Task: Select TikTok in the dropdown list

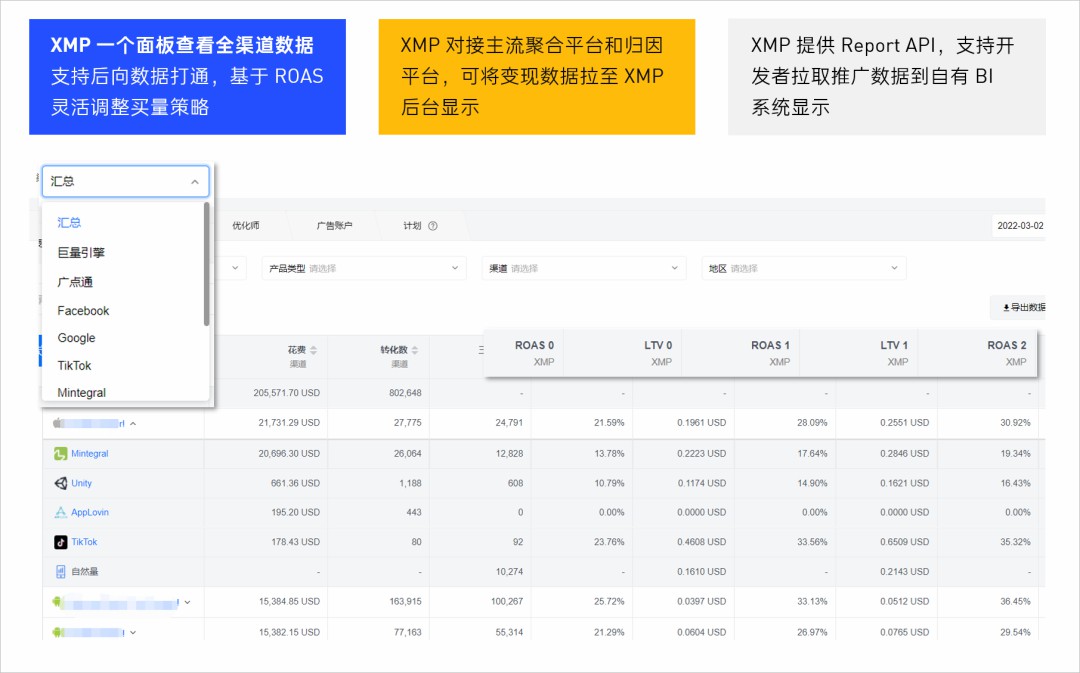Action: click(74, 366)
